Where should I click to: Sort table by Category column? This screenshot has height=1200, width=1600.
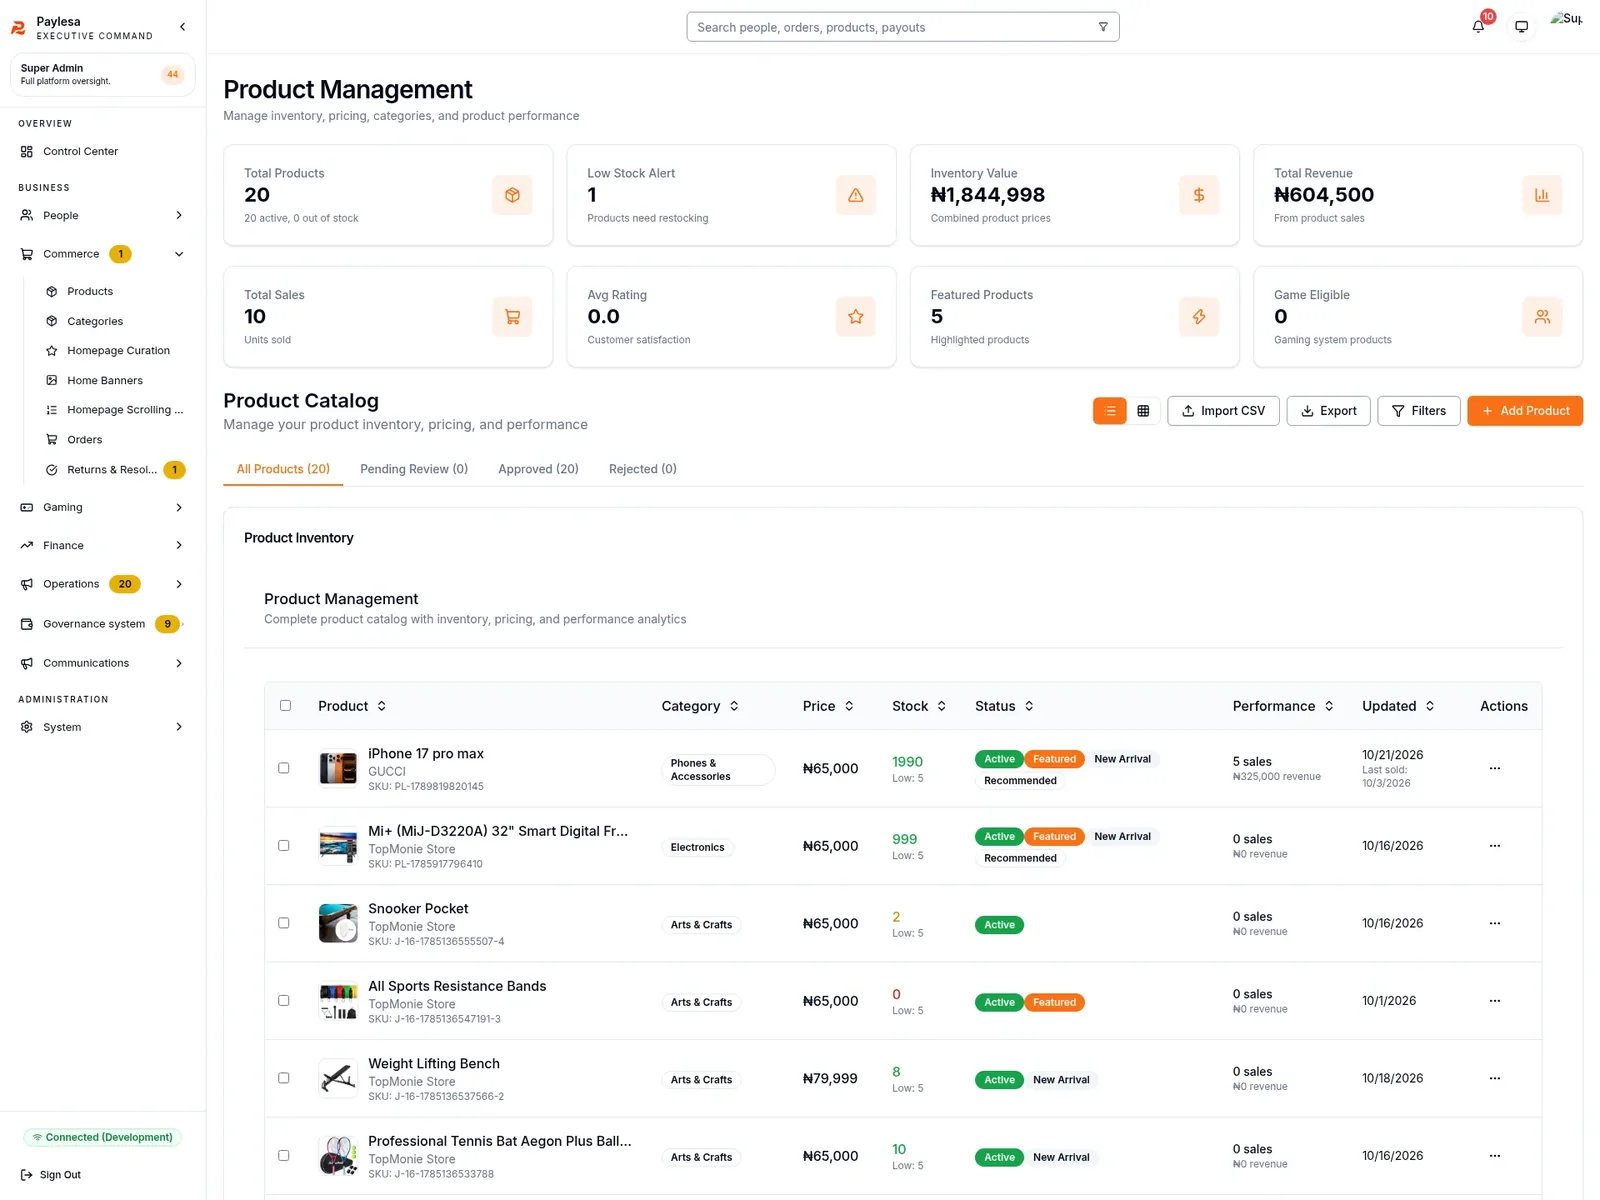pyautogui.click(x=700, y=706)
